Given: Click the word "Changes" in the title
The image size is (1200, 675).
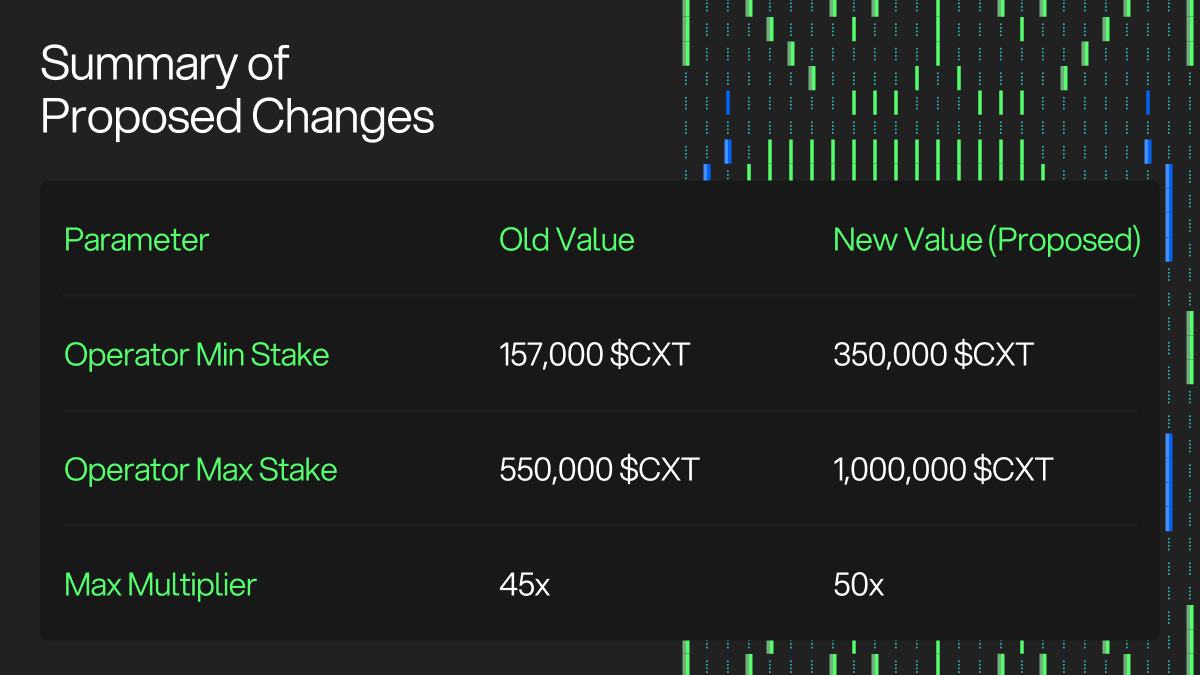Looking at the screenshot, I should pos(342,117).
